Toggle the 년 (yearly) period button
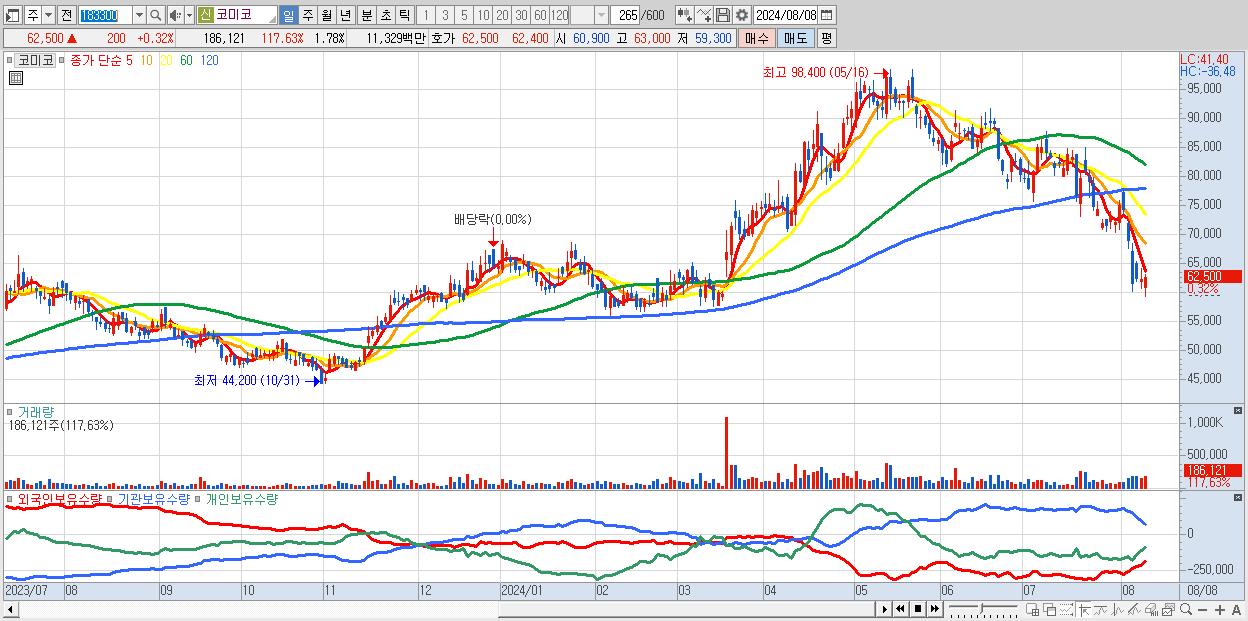1248x621 pixels. [x=345, y=15]
